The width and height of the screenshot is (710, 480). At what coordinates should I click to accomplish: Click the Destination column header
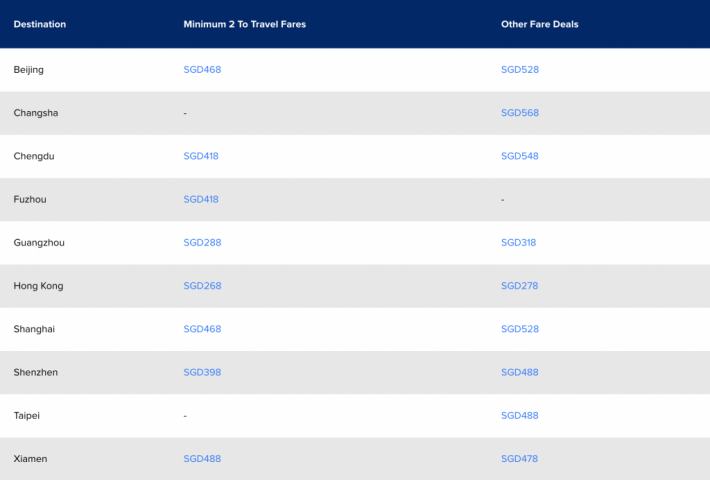pos(40,24)
